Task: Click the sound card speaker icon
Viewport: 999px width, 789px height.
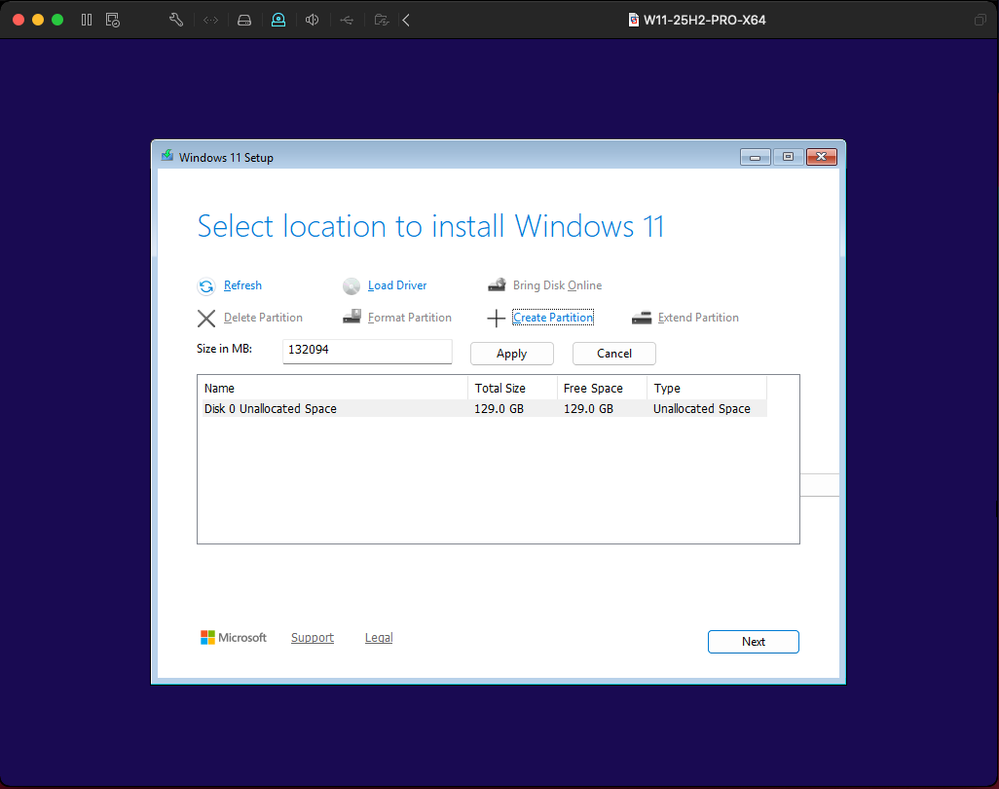Action: click(312, 20)
